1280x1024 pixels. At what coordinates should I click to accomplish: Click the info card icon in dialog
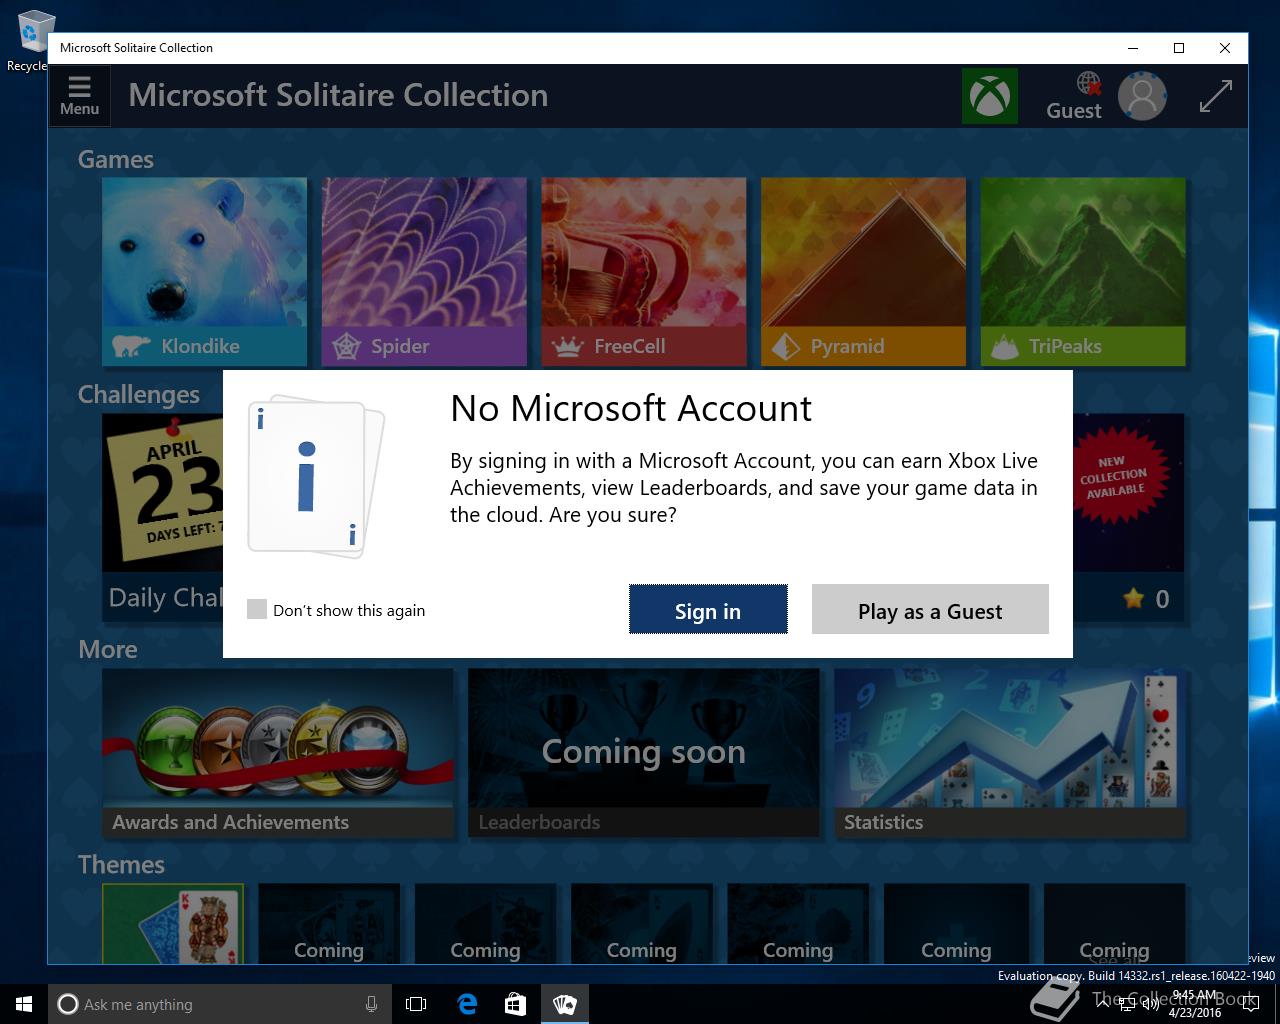315,477
